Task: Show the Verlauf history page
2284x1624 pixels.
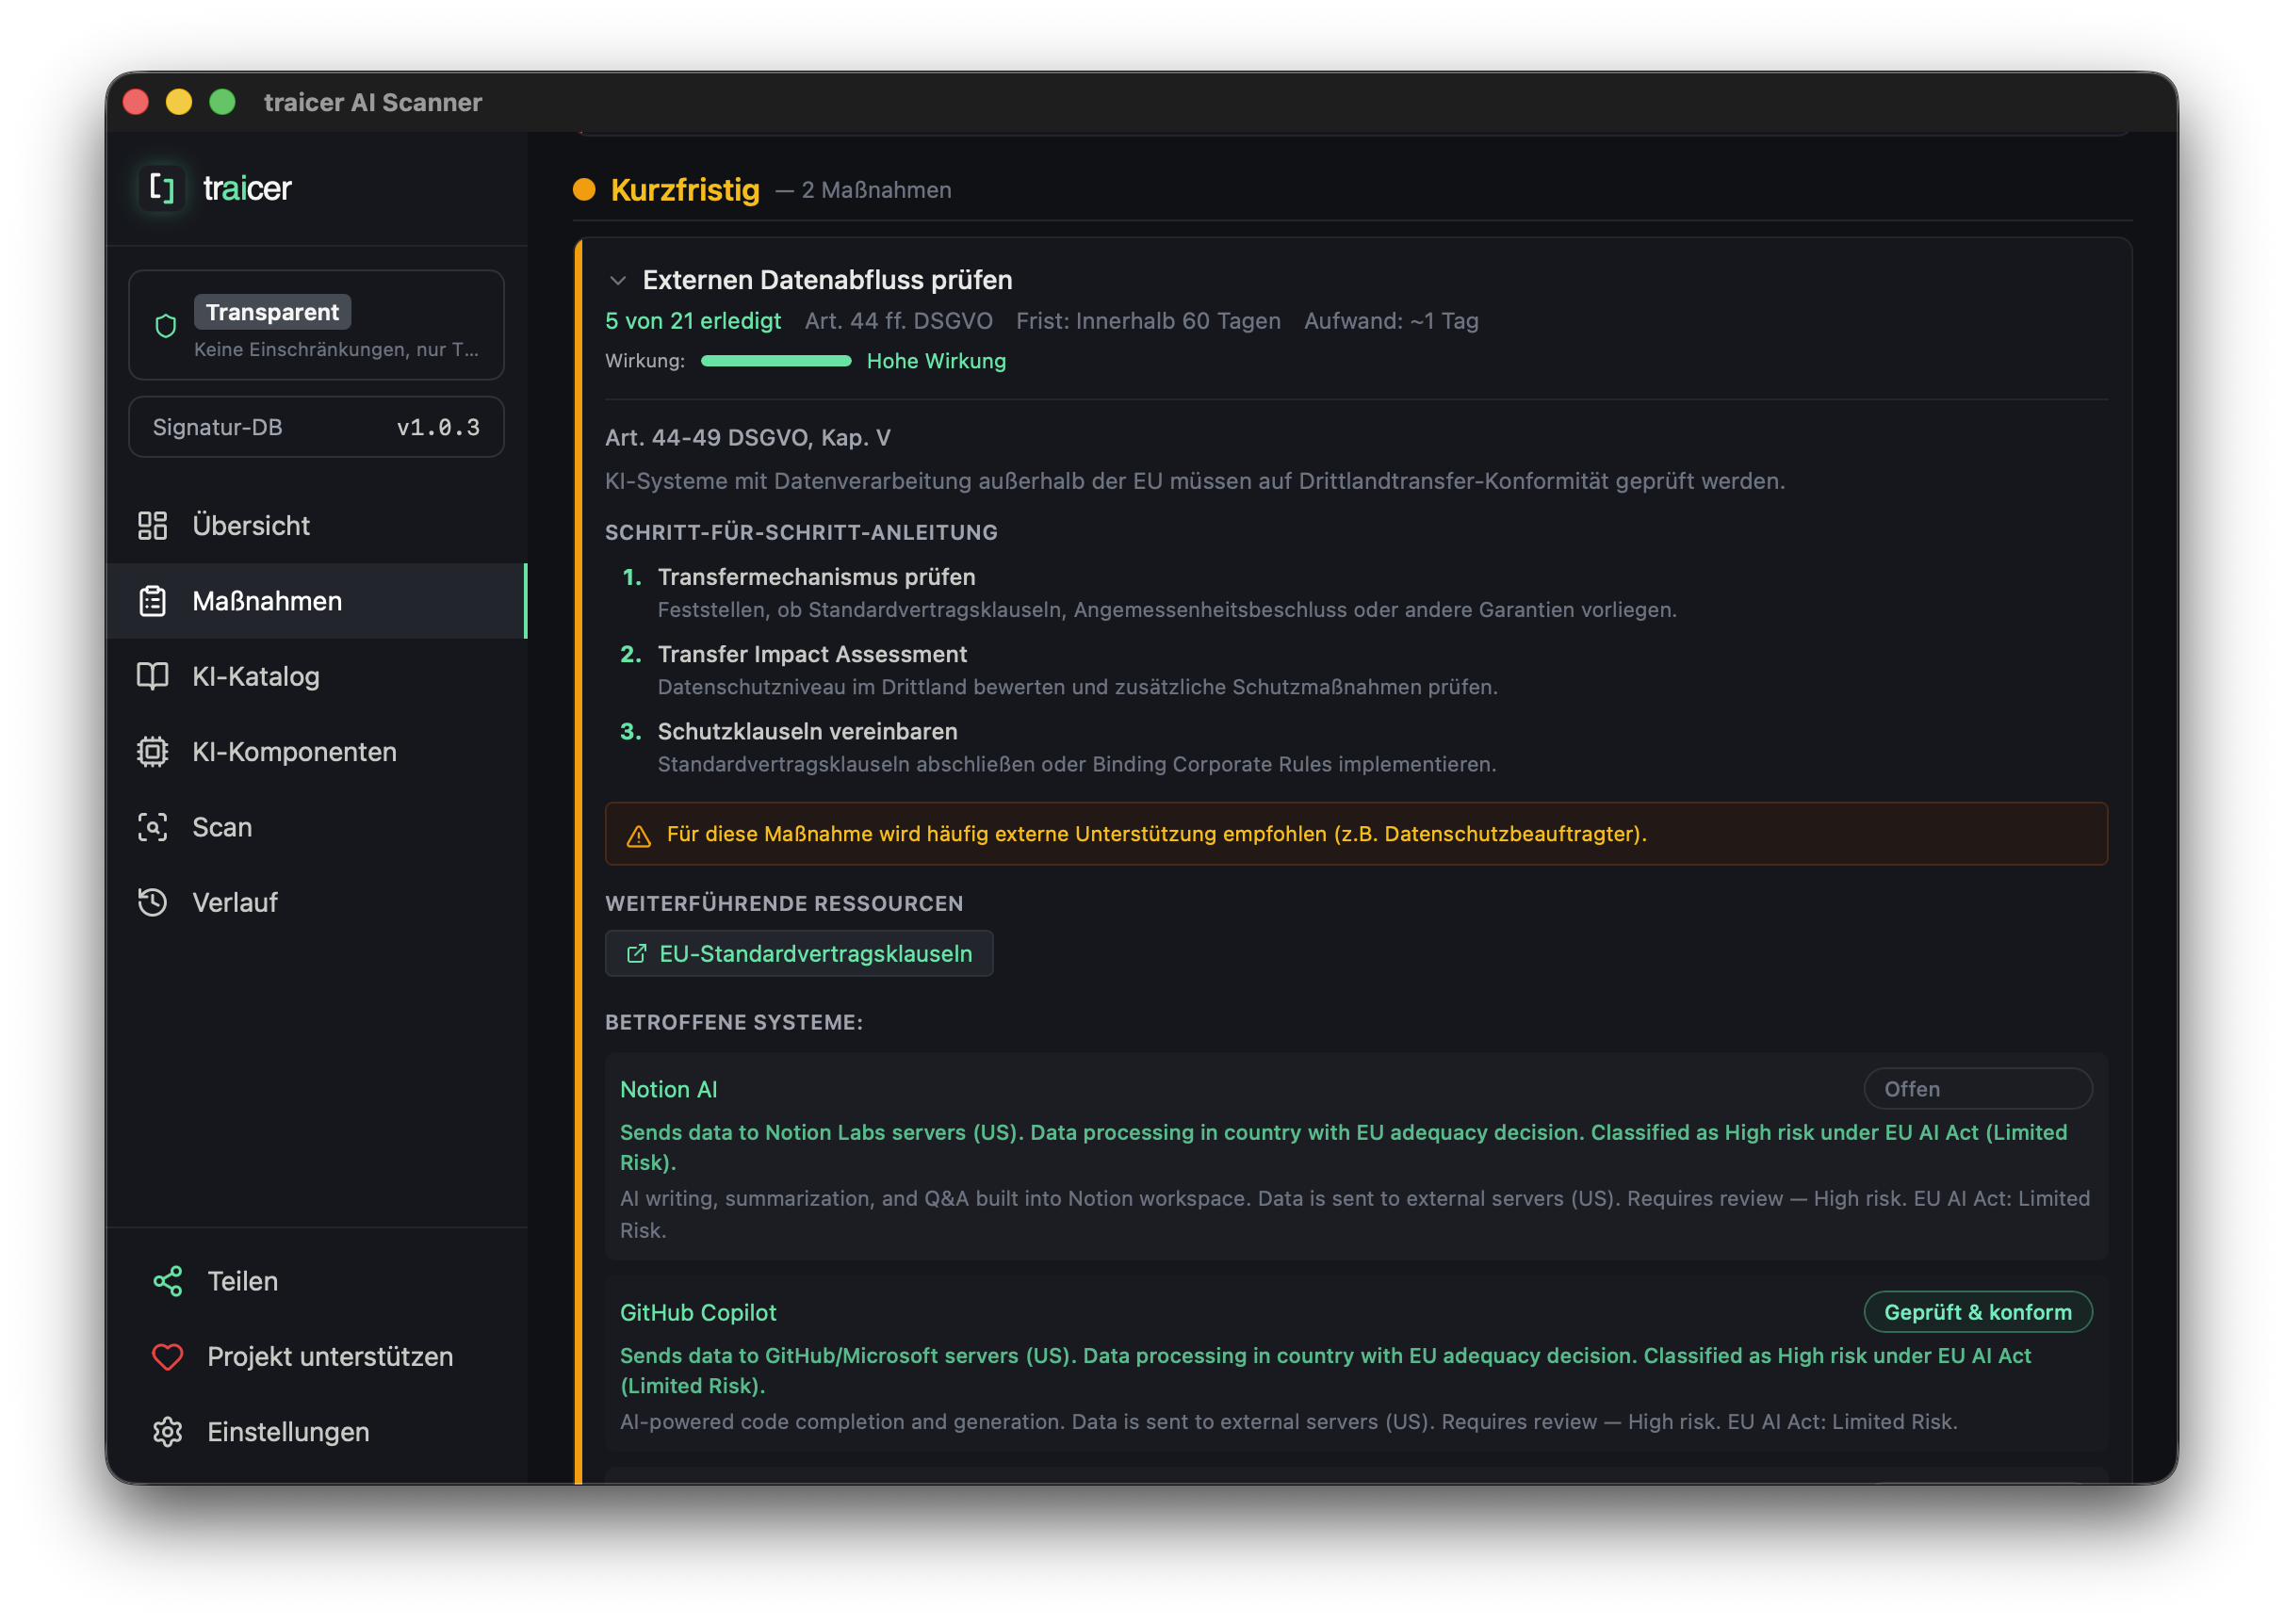Action: [x=316, y=902]
